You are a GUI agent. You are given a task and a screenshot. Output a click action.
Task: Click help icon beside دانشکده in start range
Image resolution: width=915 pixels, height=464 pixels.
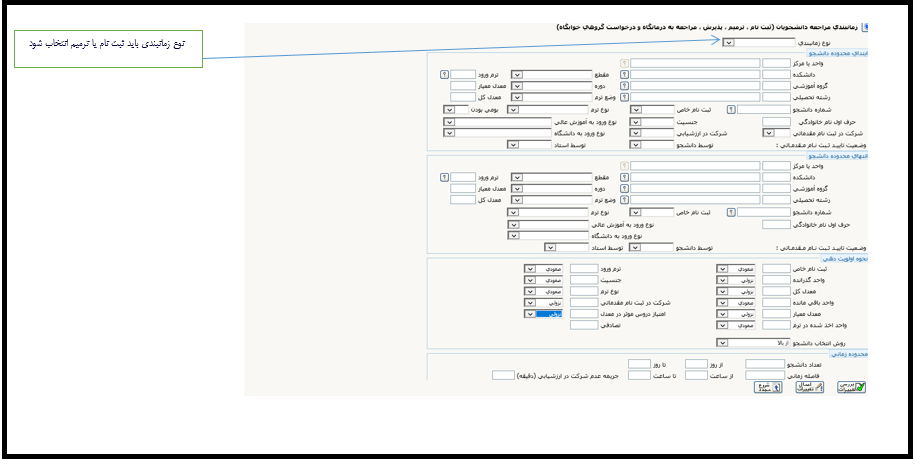point(624,75)
